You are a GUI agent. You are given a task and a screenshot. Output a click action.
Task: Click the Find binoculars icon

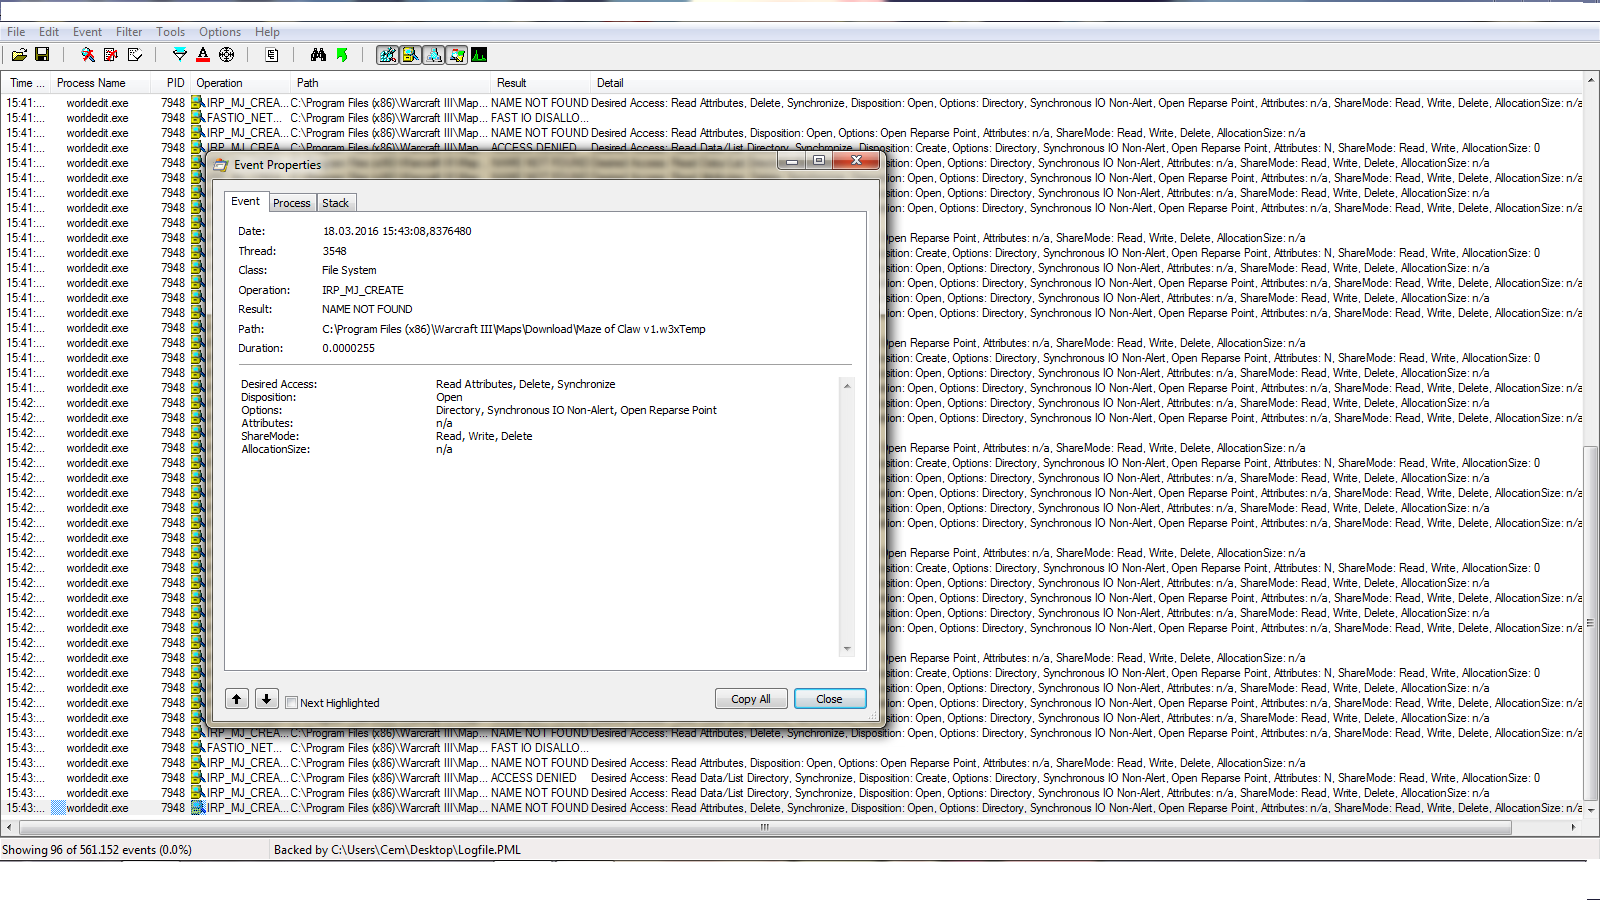319,55
